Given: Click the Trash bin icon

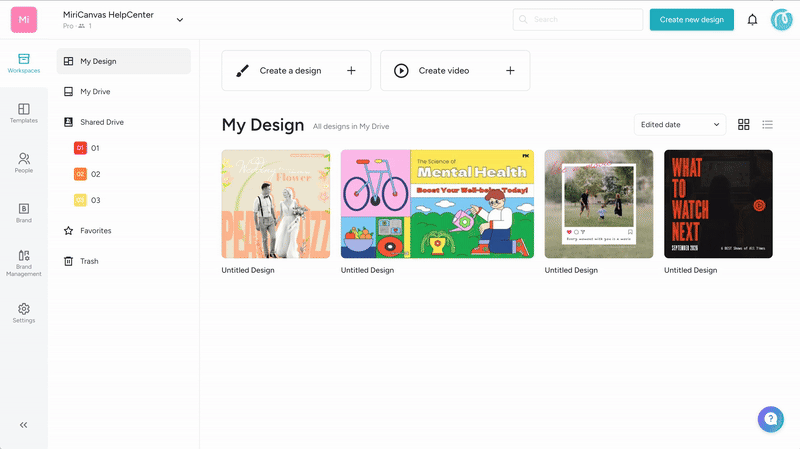Looking at the screenshot, I should (68, 261).
